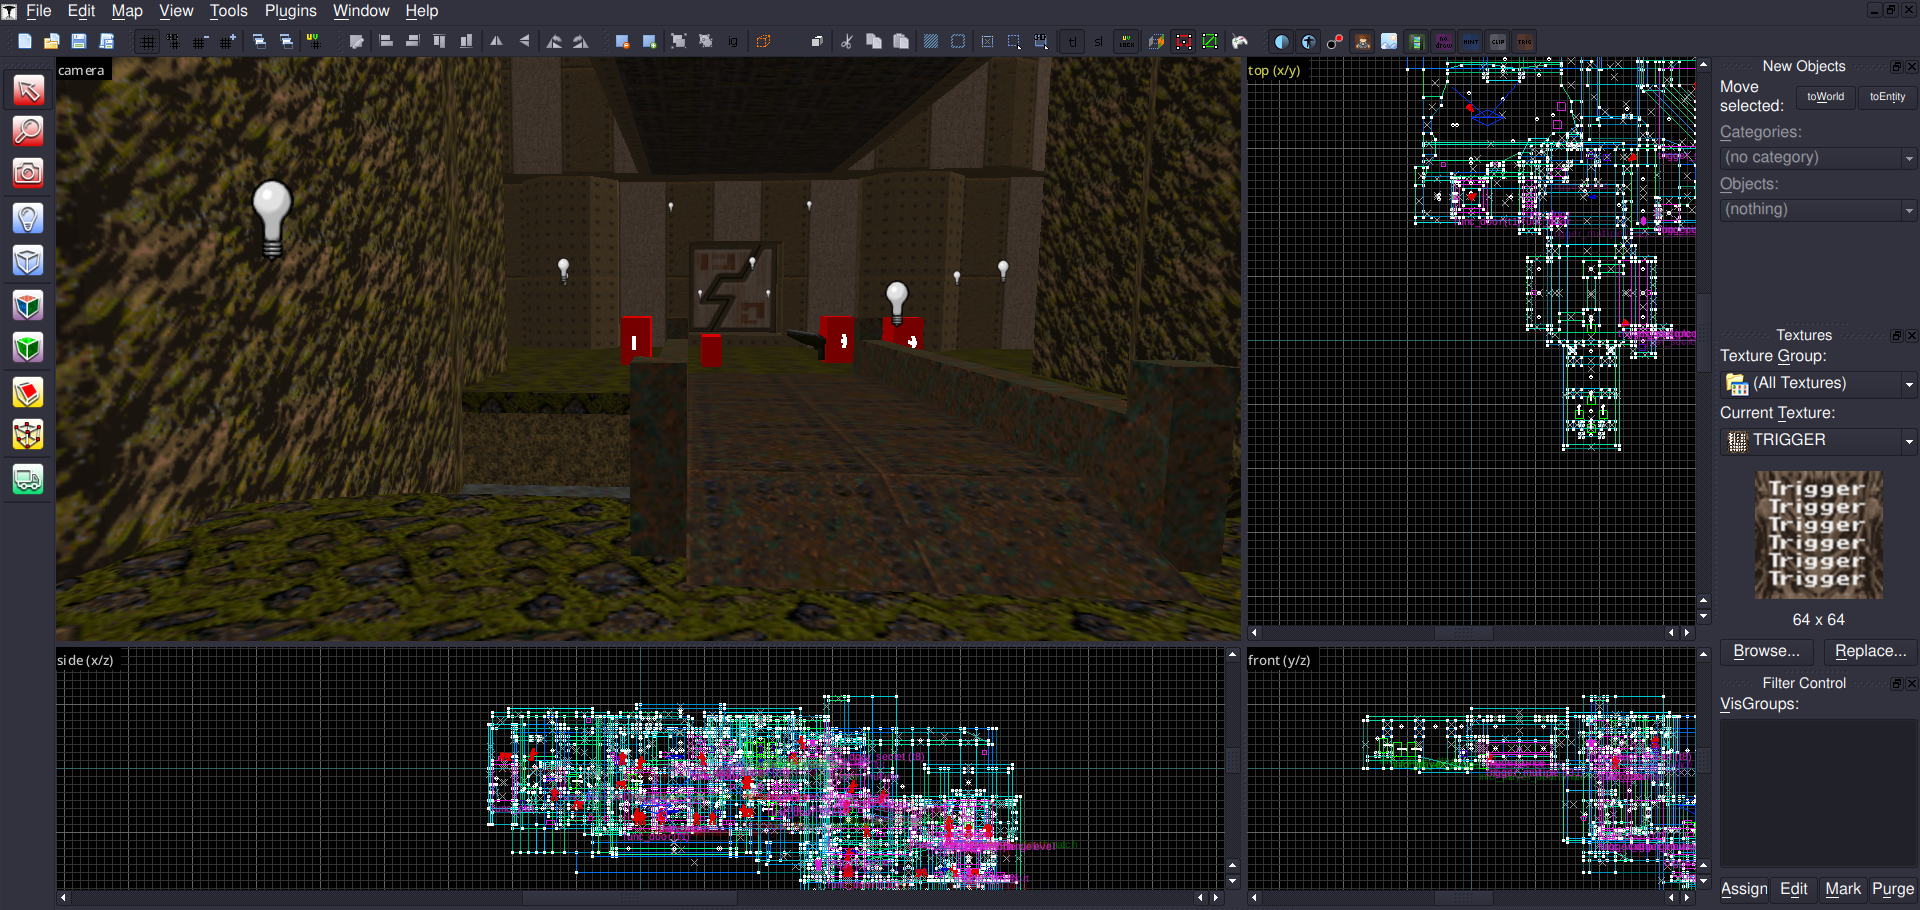Toggle UV texture lock
Viewport: 1920px width, 910px height.
pos(1127,42)
